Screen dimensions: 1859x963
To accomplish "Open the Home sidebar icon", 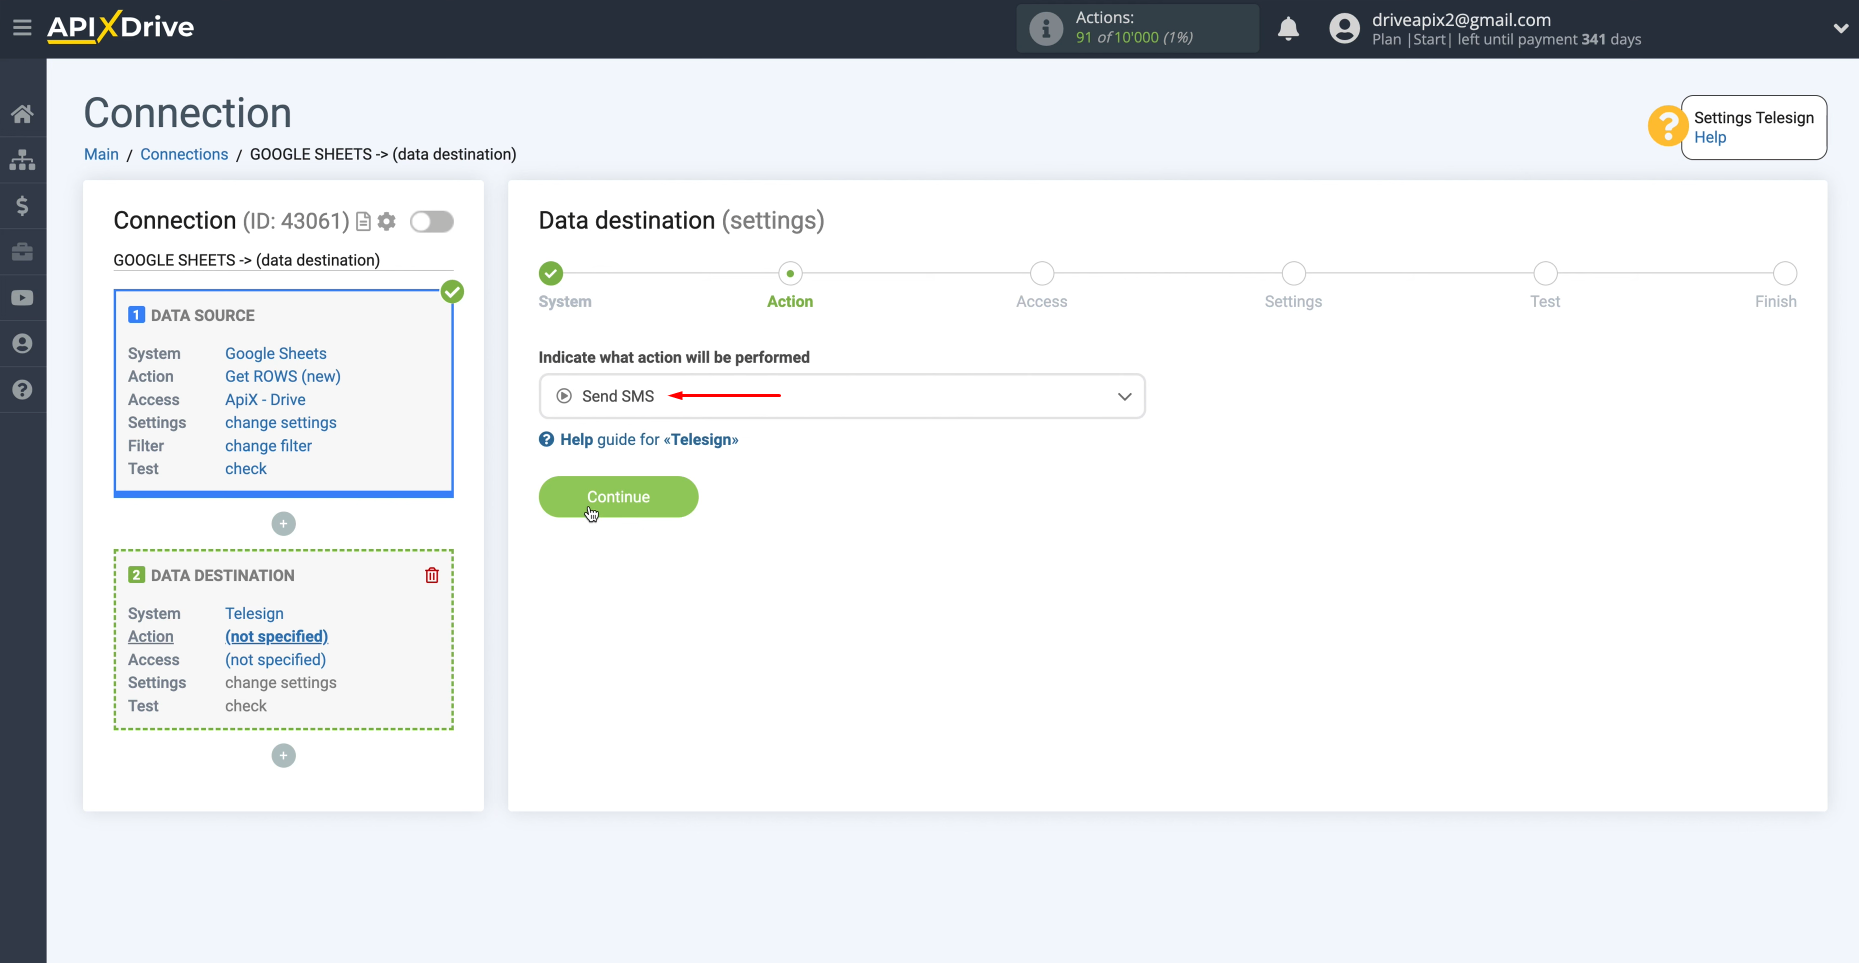I will [x=22, y=112].
